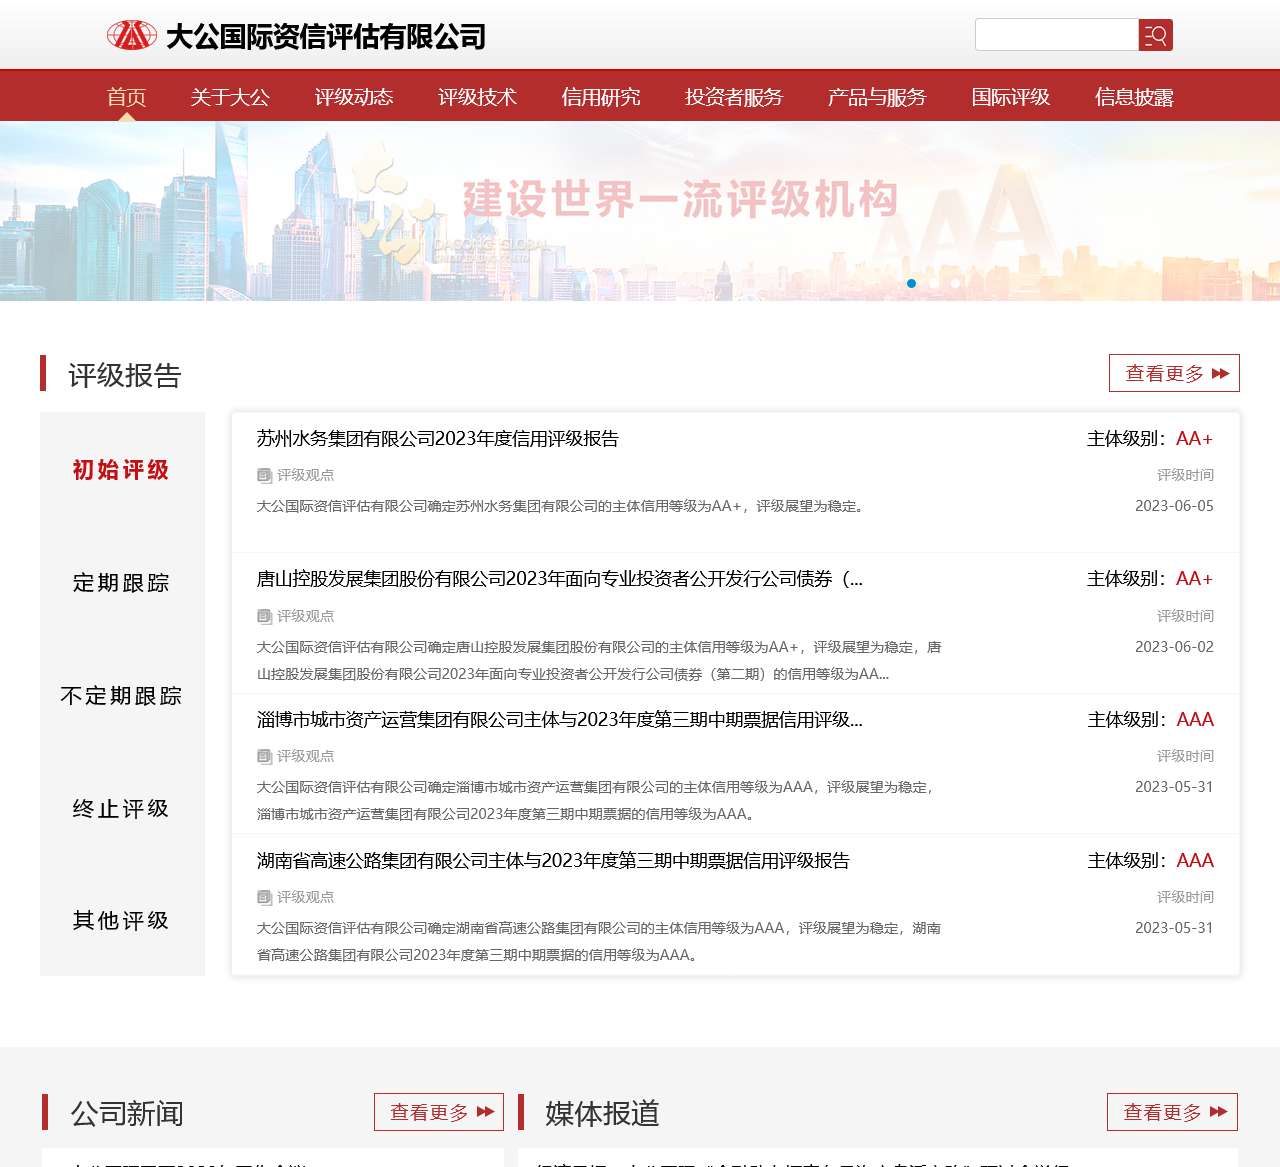Select 信用研究 from the top navigation
1280x1167 pixels.
tap(600, 97)
